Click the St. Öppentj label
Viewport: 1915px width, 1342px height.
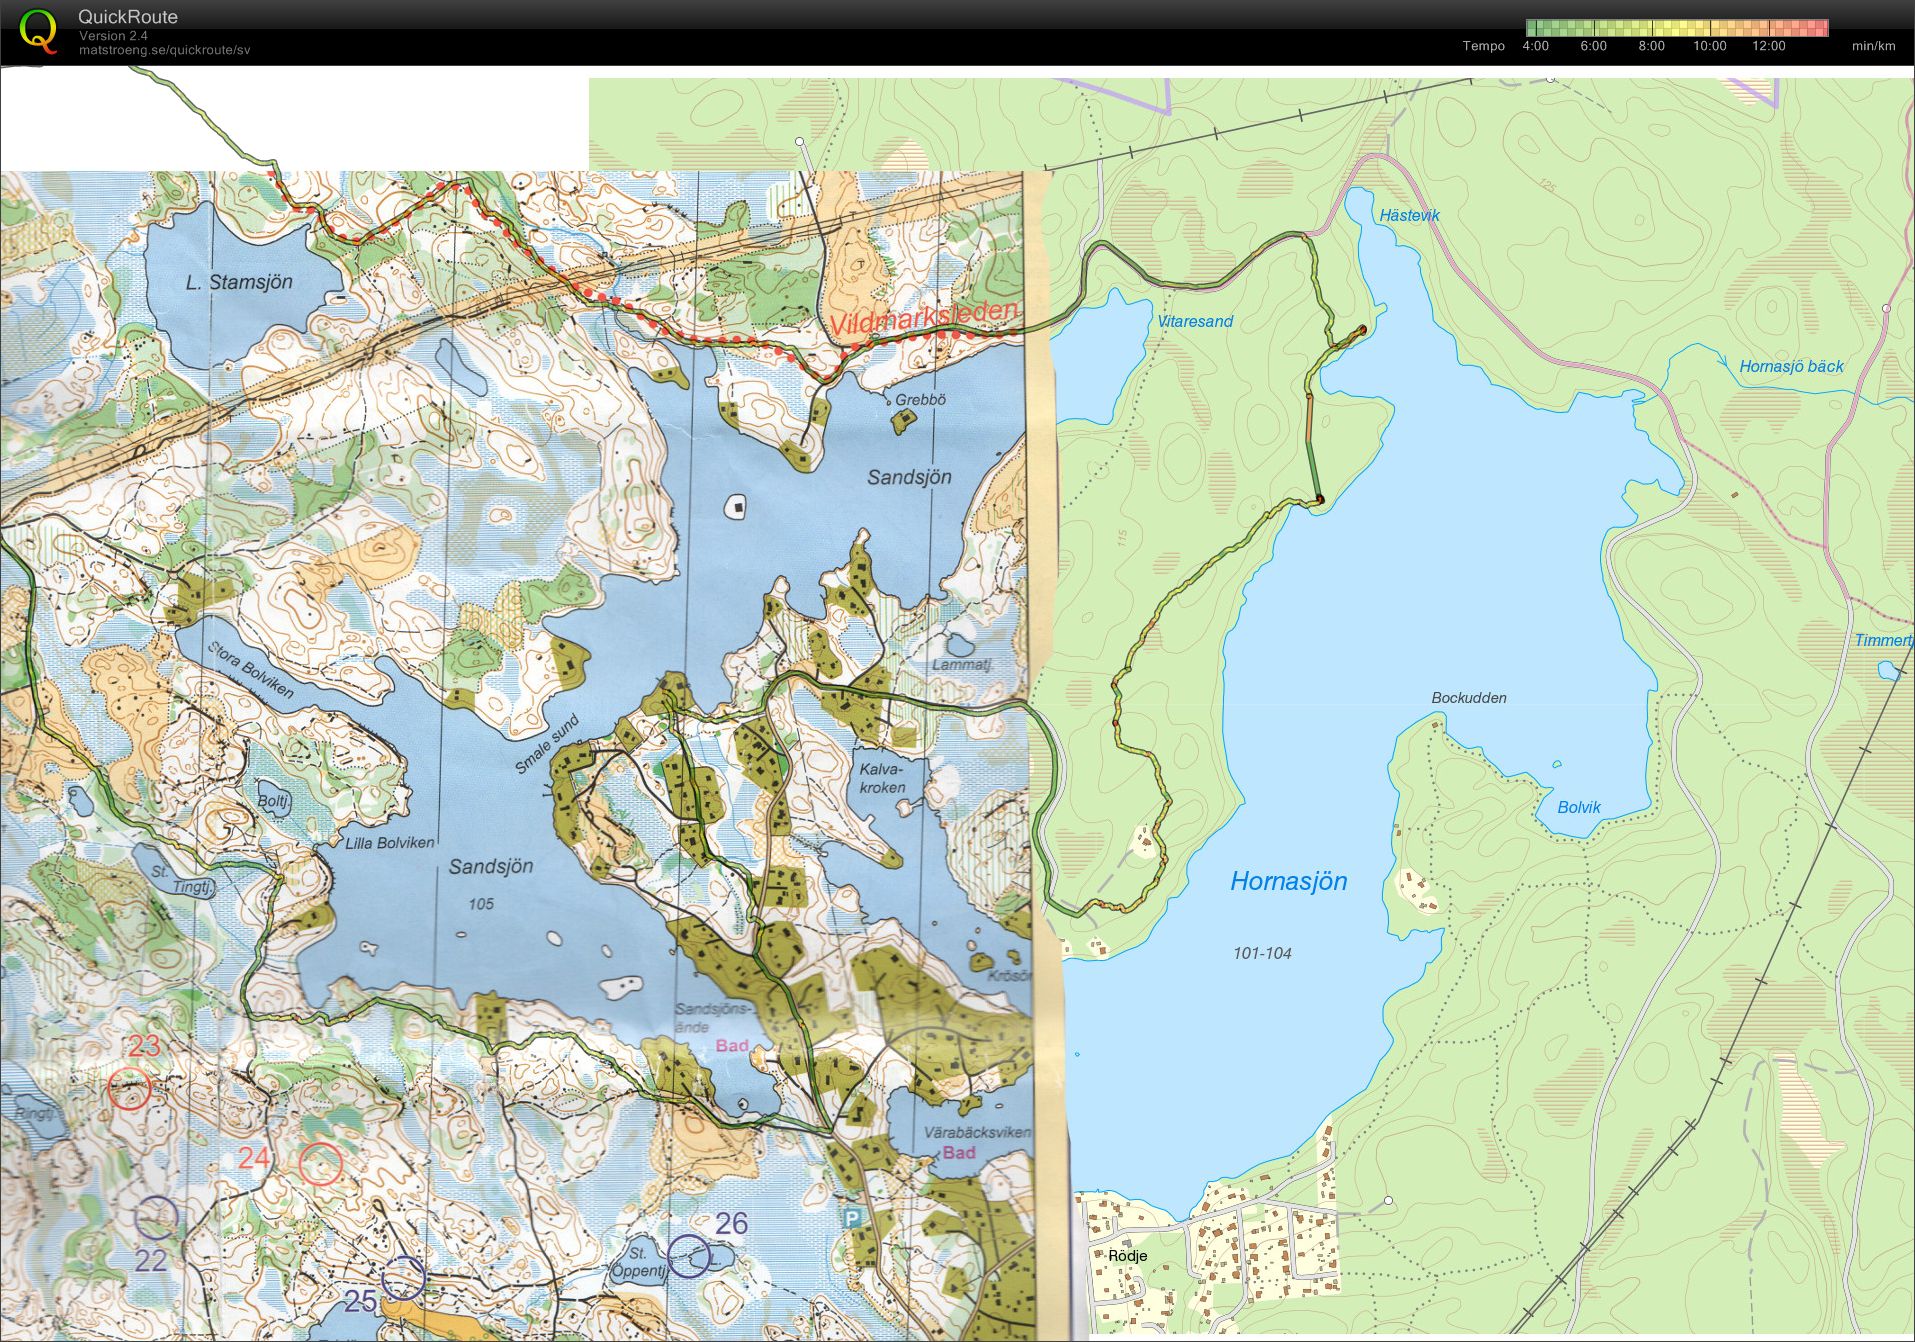point(639,1262)
